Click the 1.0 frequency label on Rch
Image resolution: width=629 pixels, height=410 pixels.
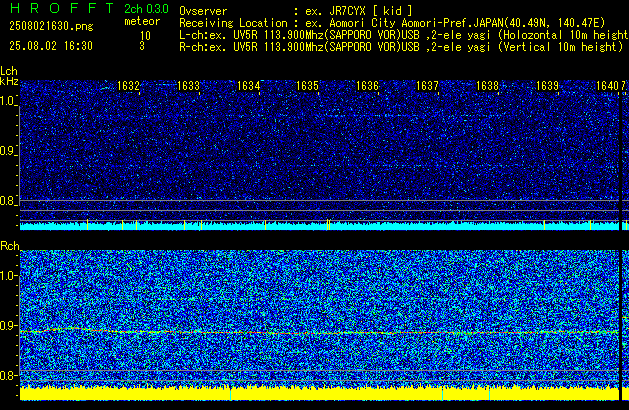click(9, 276)
